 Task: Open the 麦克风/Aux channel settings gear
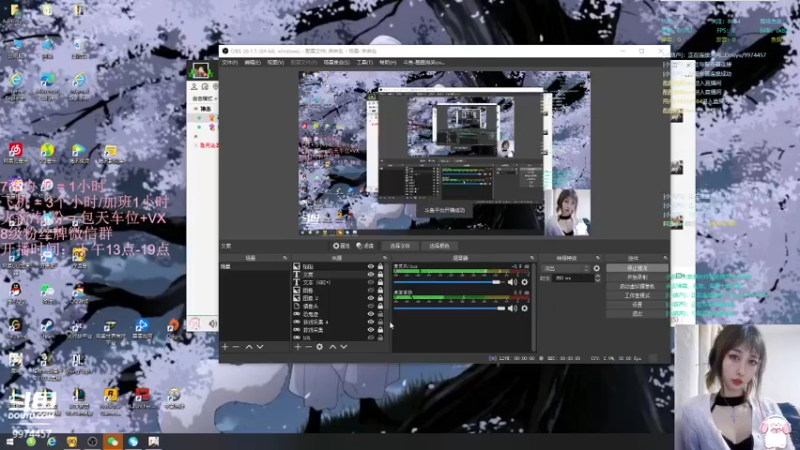[524, 282]
